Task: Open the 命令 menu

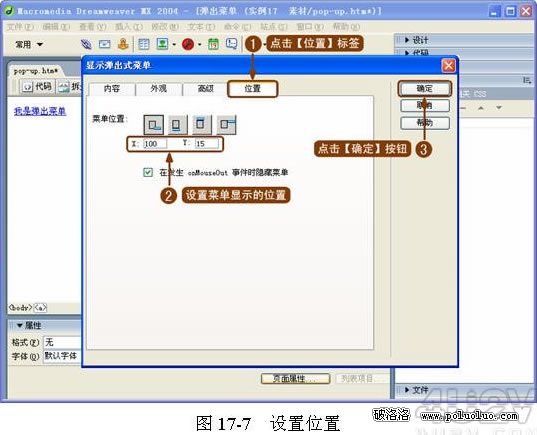Action: [237, 27]
